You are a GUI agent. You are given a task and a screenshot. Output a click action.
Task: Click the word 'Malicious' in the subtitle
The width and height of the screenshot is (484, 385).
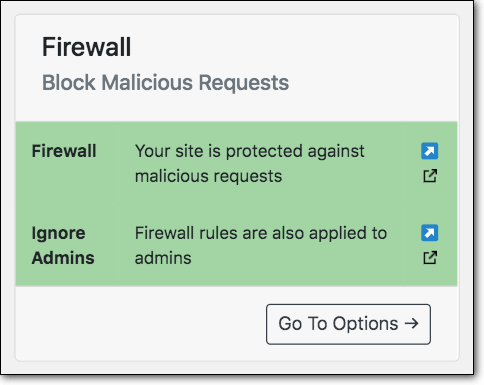147,82
